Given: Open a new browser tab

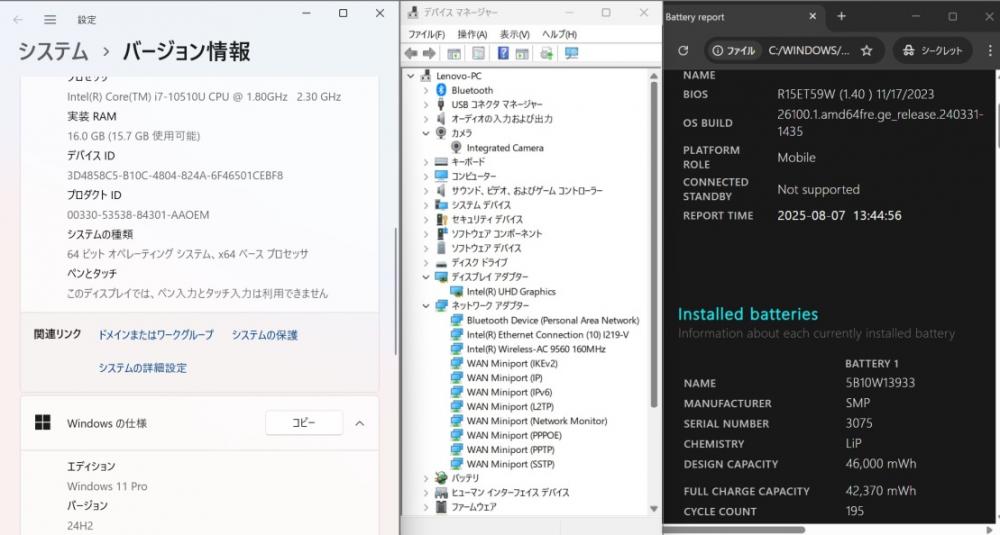Looking at the screenshot, I should (x=841, y=17).
